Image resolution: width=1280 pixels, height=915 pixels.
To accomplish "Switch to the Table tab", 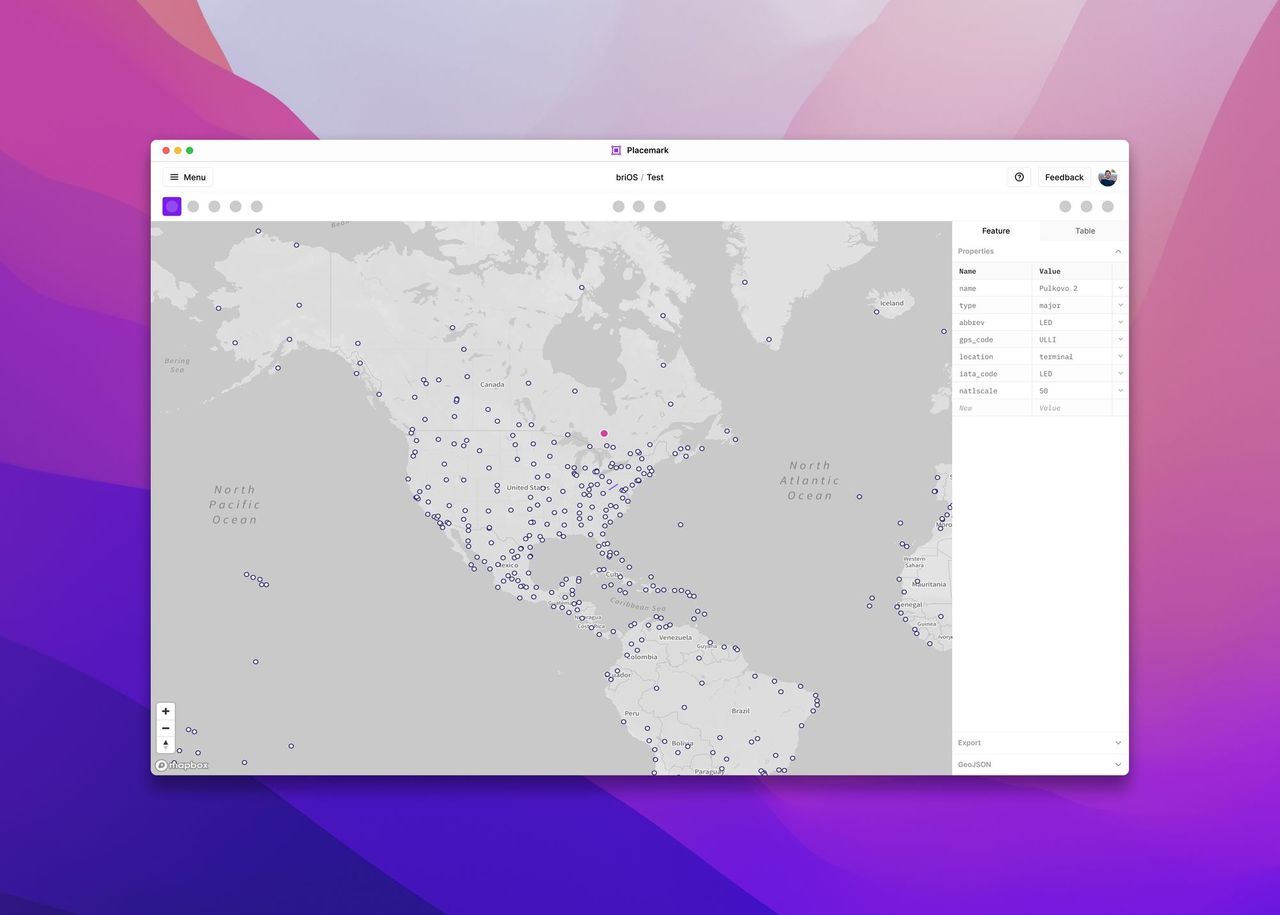I will pyautogui.click(x=1084, y=231).
